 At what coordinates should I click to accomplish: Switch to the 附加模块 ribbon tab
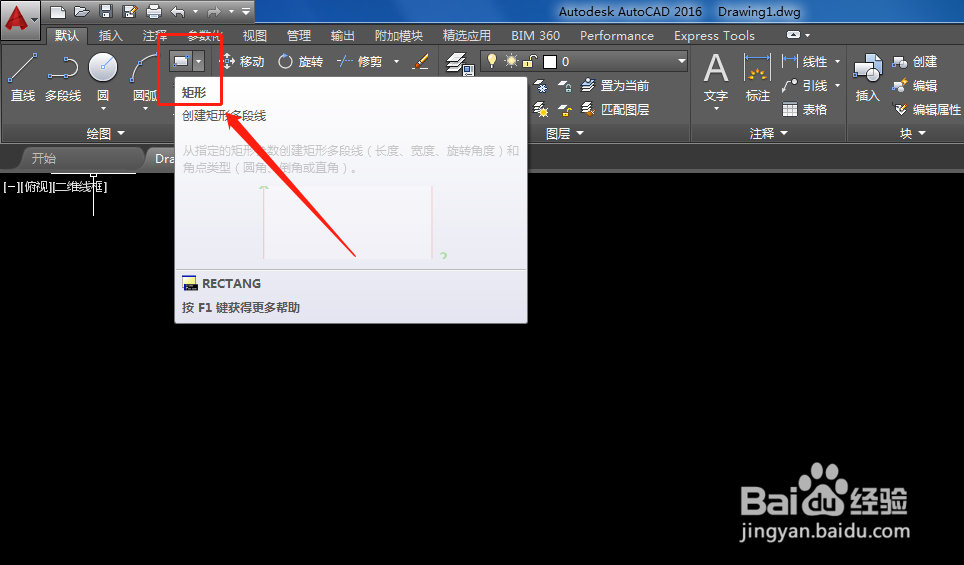398,36
